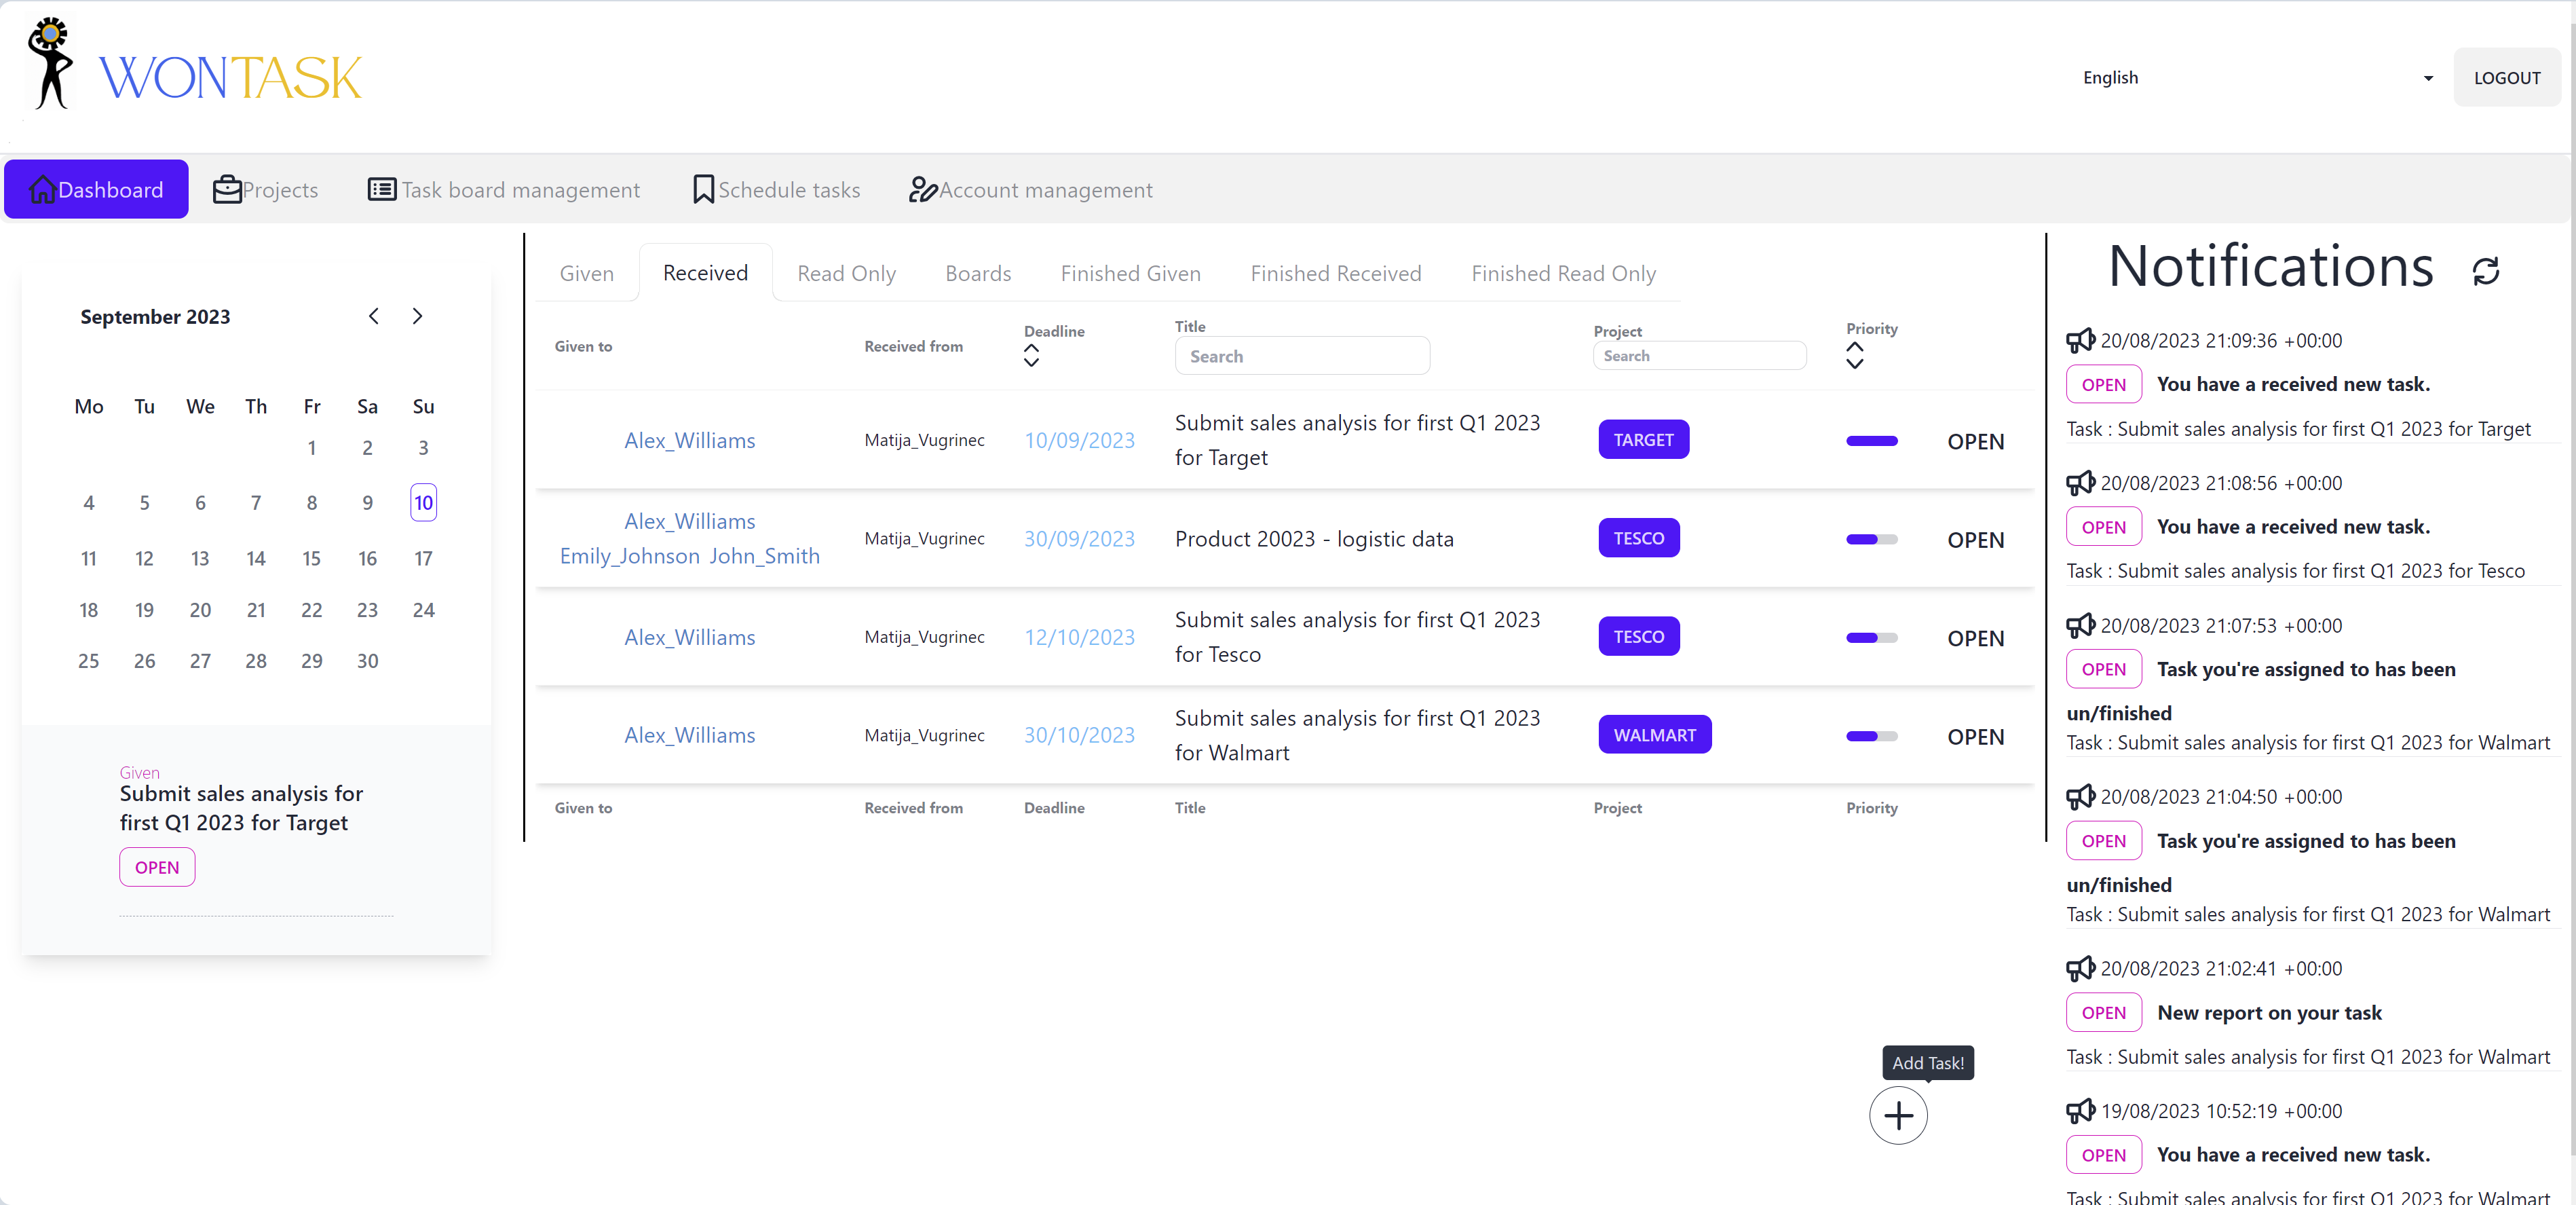
Task: Click deadline 12/10/2023
Action: 1079,637
